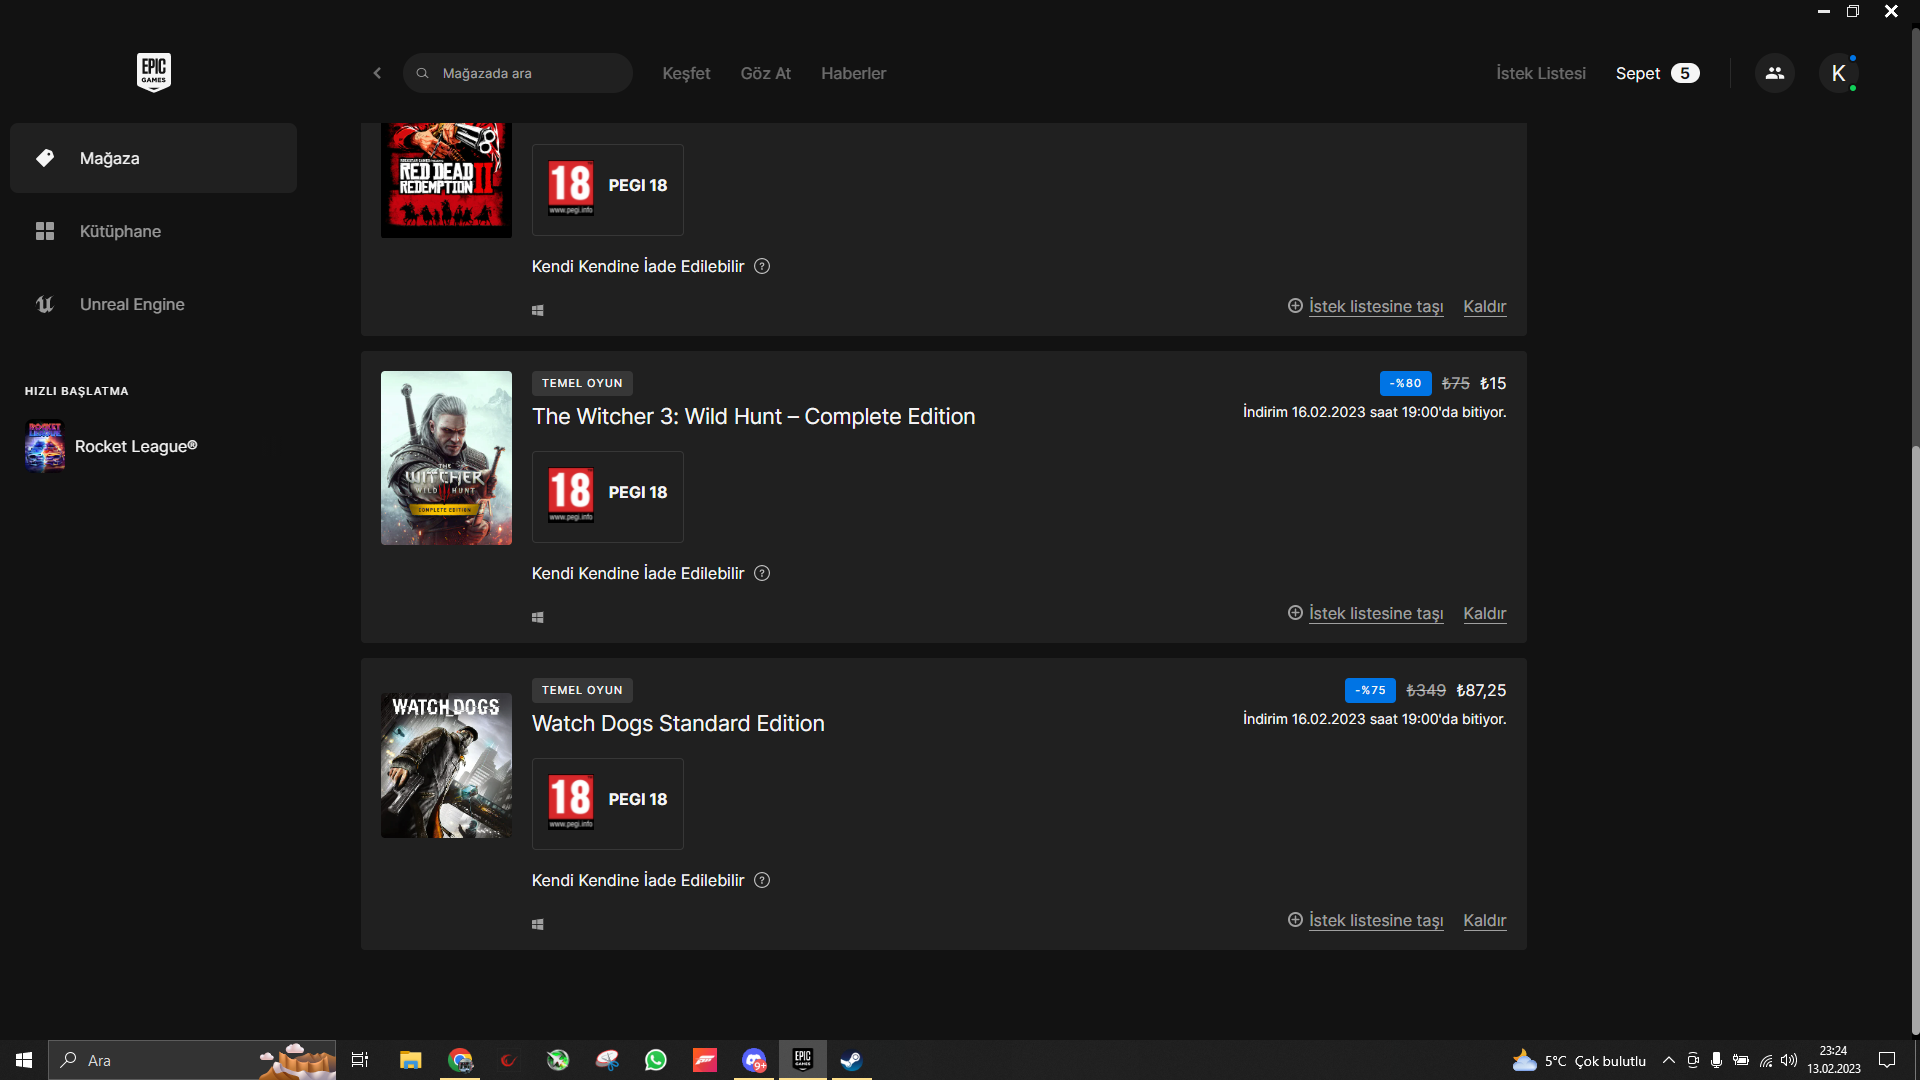Open Watch Dogs cover thumbnail
Image resolution: width=1920 pixels, height=1080 pixels.
point(446,765)
